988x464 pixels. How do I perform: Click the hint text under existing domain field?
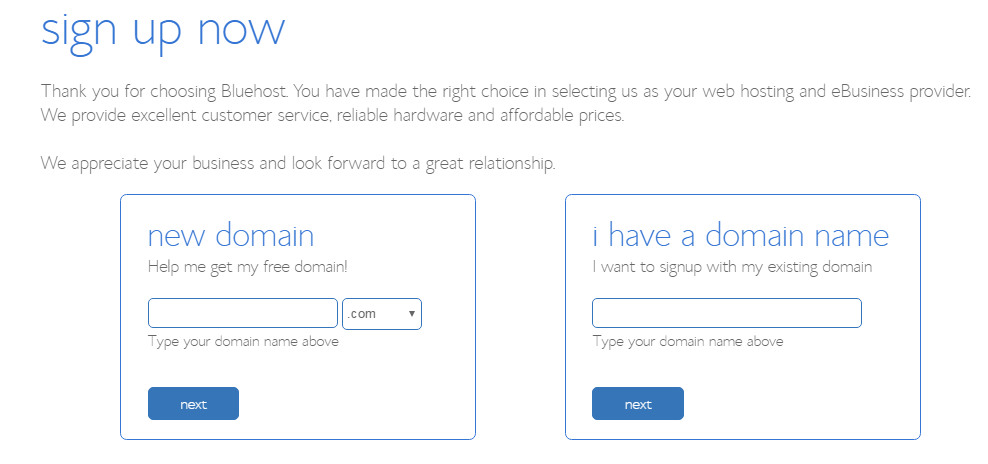[x=687, y=341]
